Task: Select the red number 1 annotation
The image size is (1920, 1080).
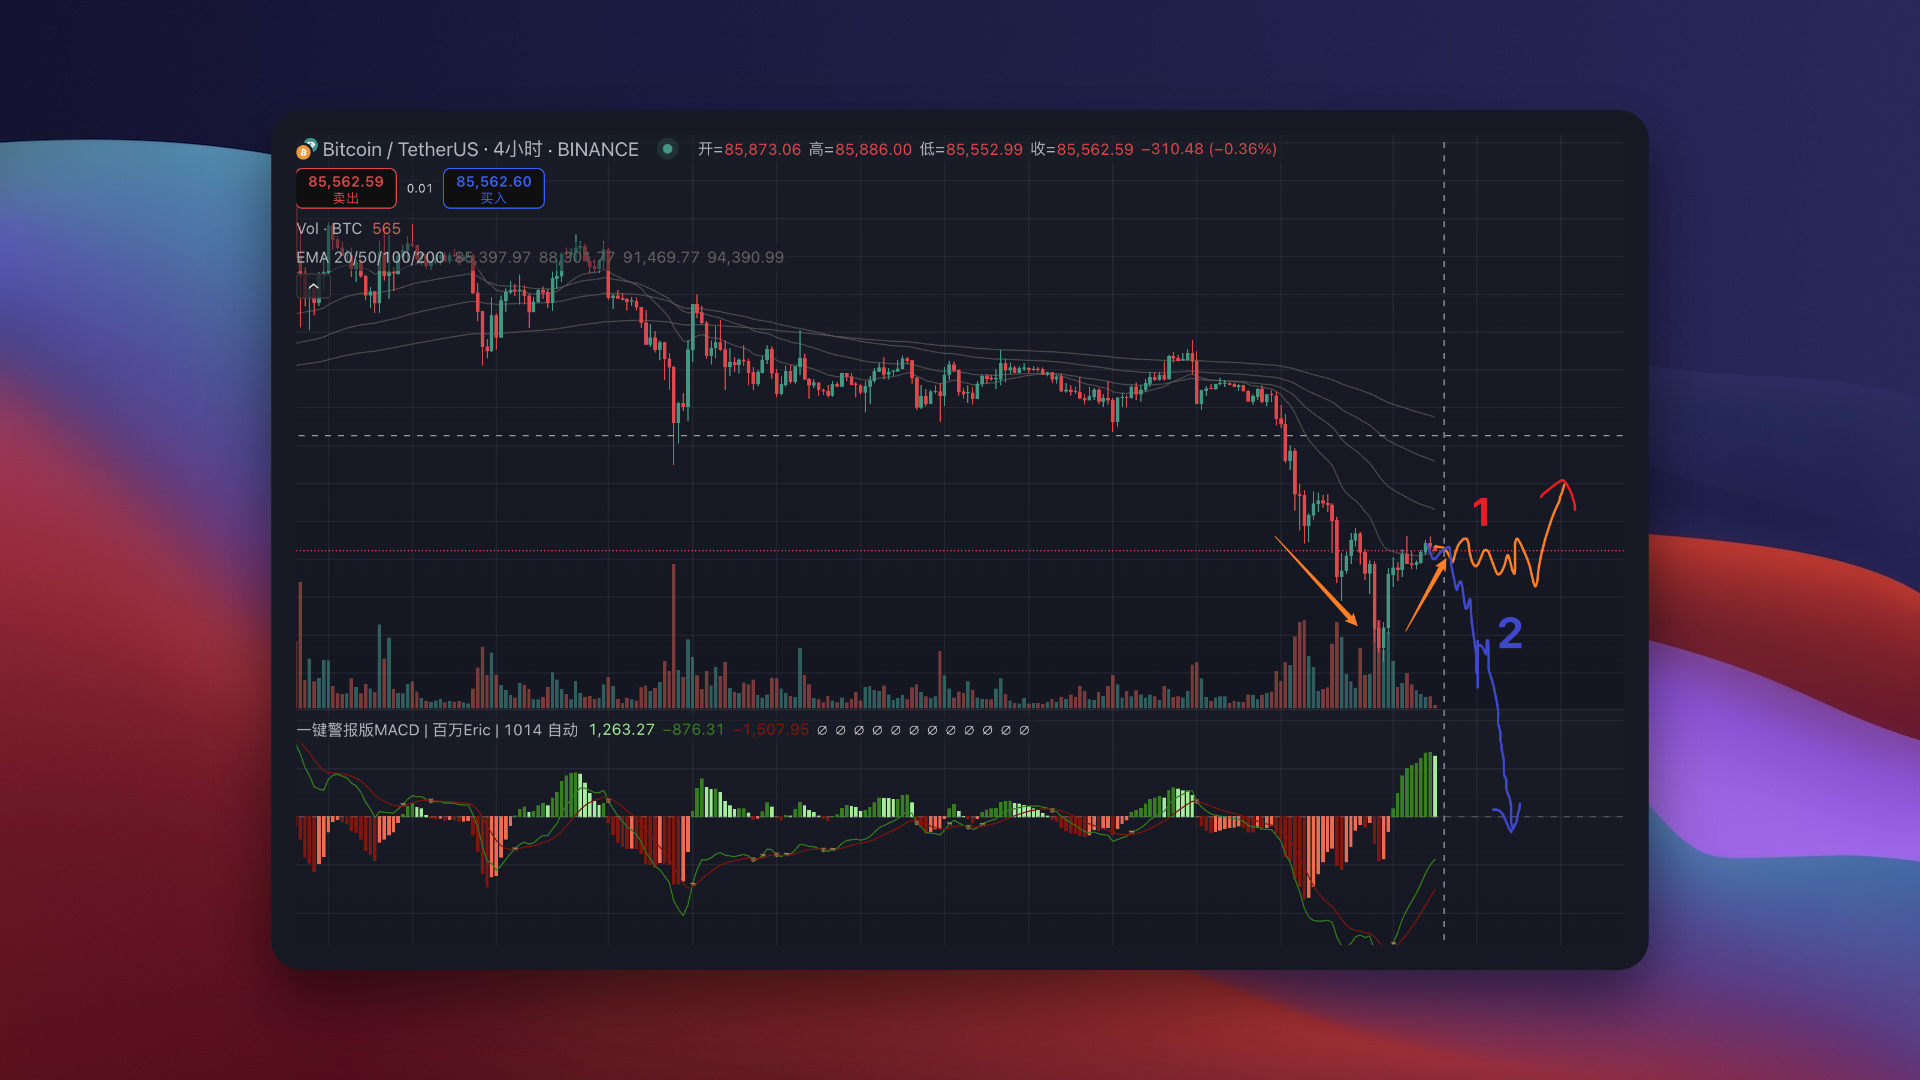Action: click(x=1481, y=513)
